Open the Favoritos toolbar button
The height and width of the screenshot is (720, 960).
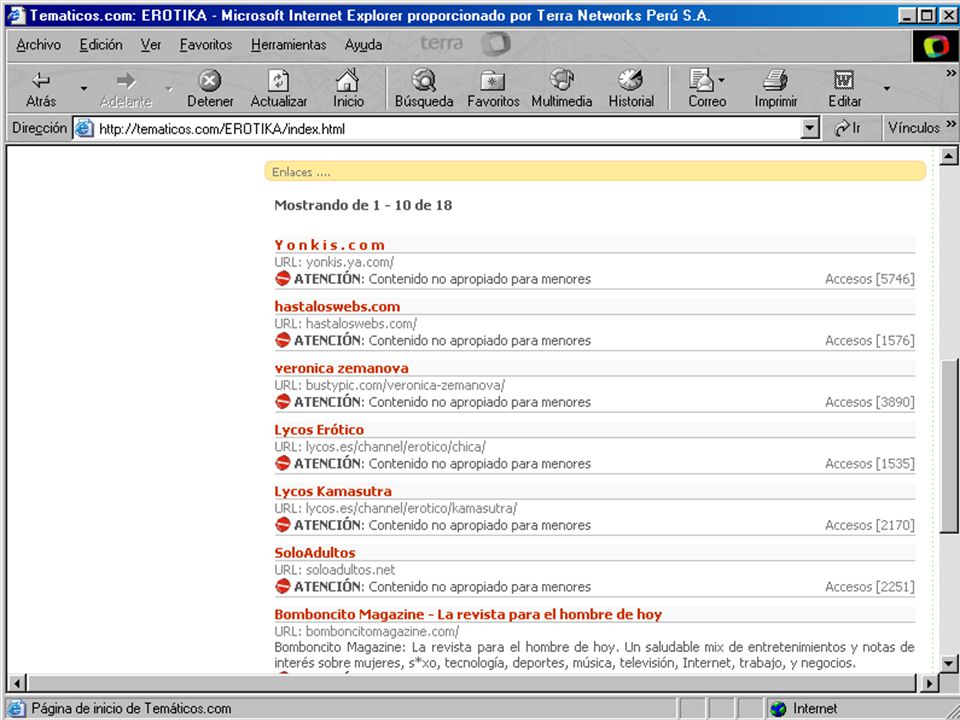click(493, 89)
